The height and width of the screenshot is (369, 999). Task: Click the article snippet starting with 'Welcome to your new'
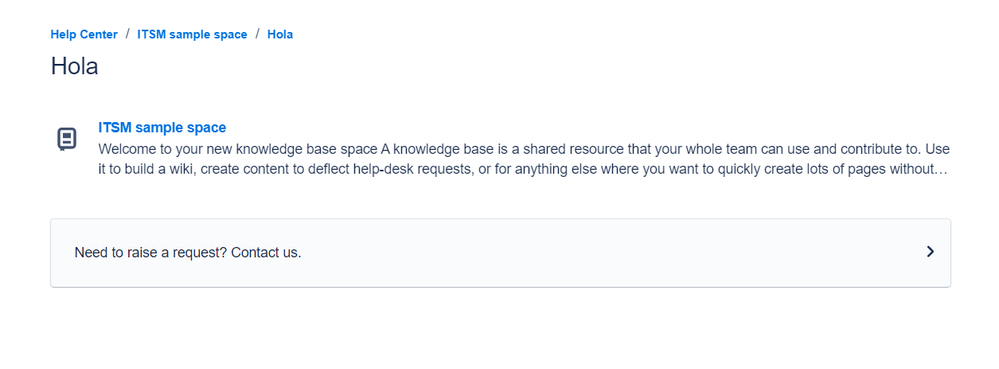[524, 160]
